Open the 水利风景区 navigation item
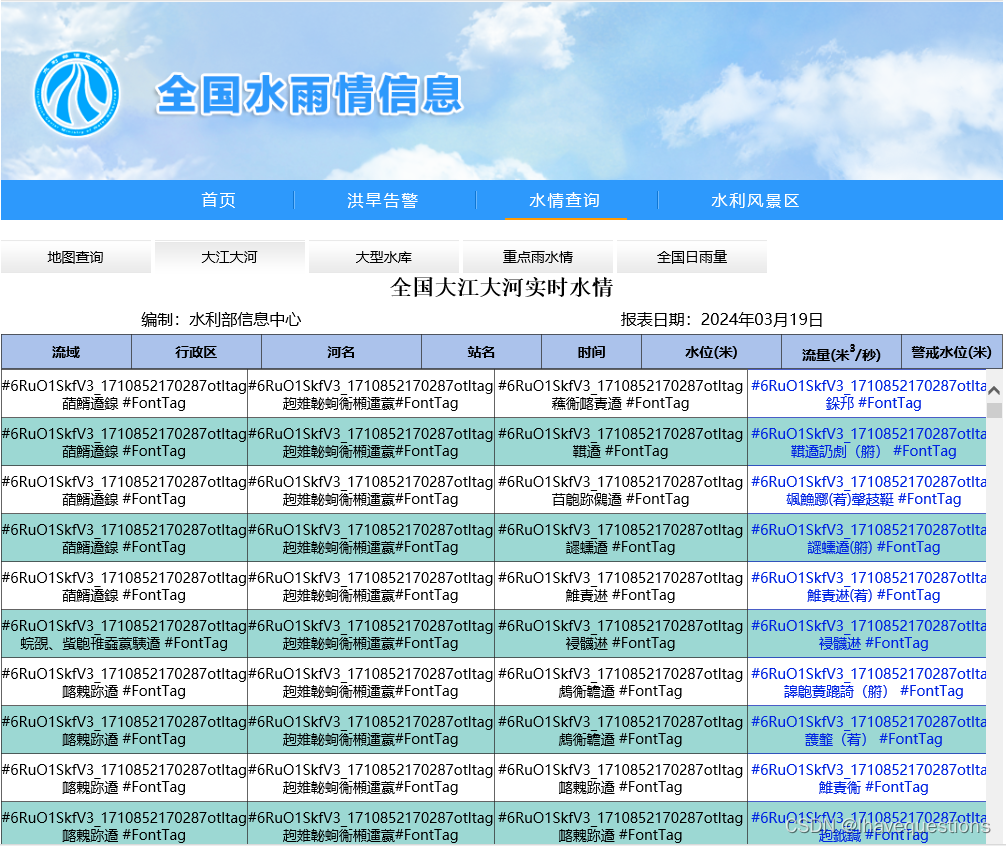1006x846 pixels. 755,201
